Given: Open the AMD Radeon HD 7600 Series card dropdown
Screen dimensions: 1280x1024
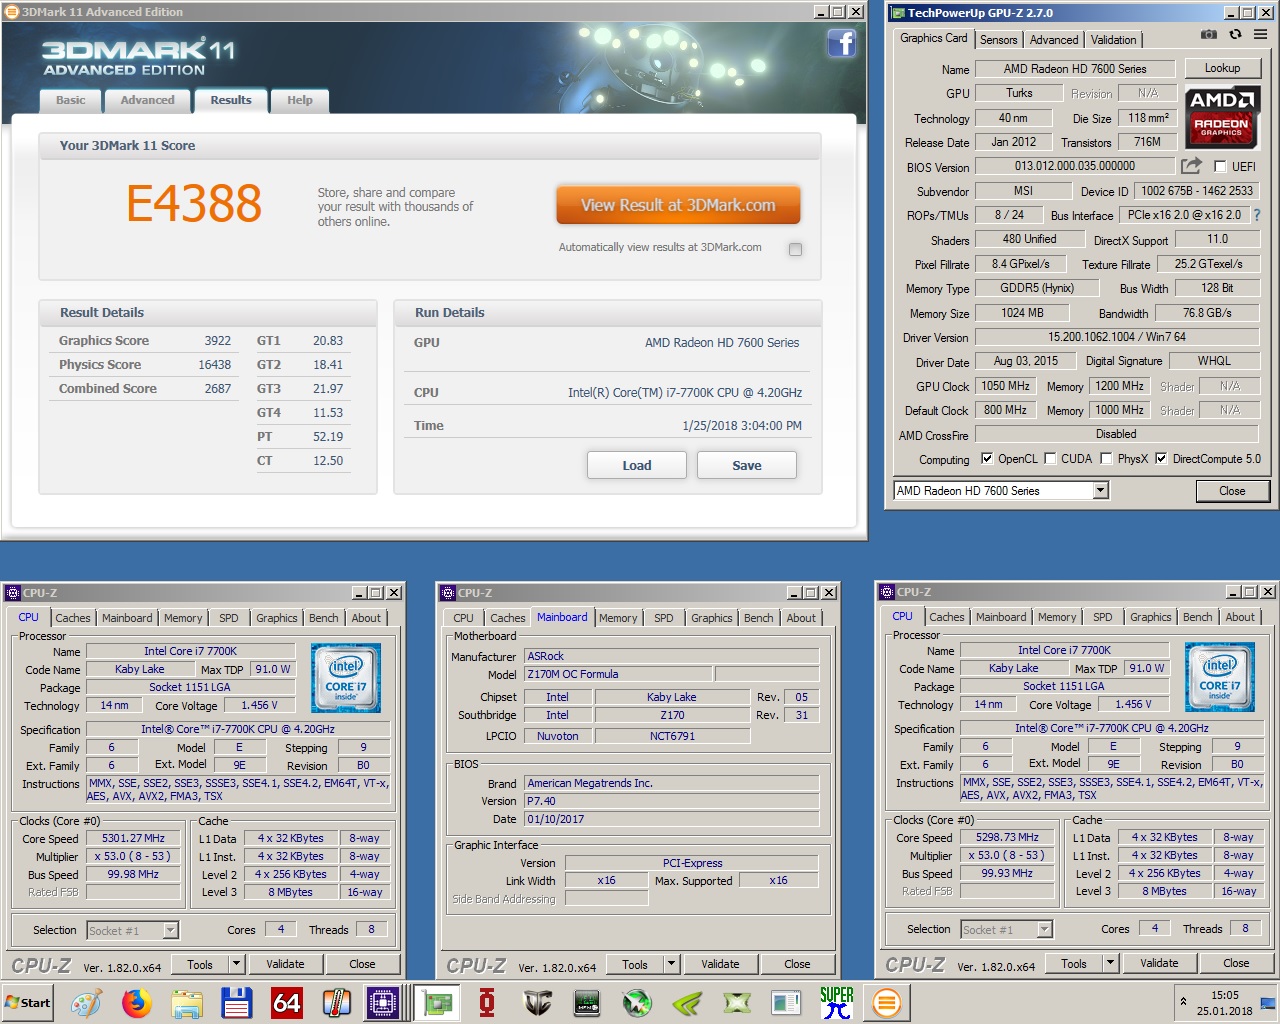Looking at the screenshot, I should pyautogui.click(x=1101, y=491).
